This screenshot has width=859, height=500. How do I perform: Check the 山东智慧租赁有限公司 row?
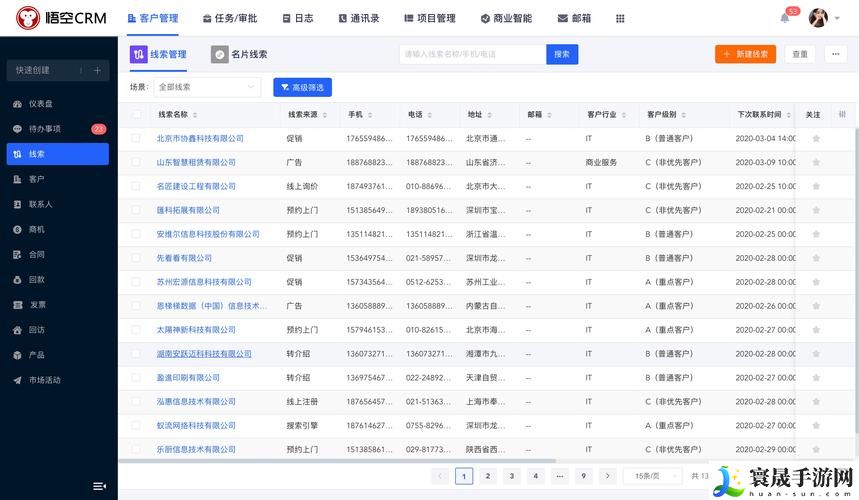point(136,162)
